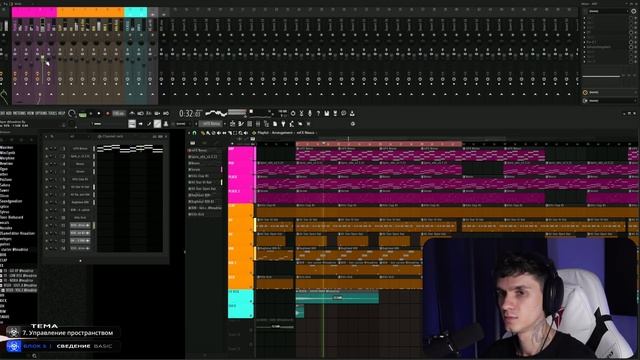The width and height of the screenshot is (640, 360).
Task: Expand pattern selector arrow next to mFX Reese
Action: [x=225, y=124]
